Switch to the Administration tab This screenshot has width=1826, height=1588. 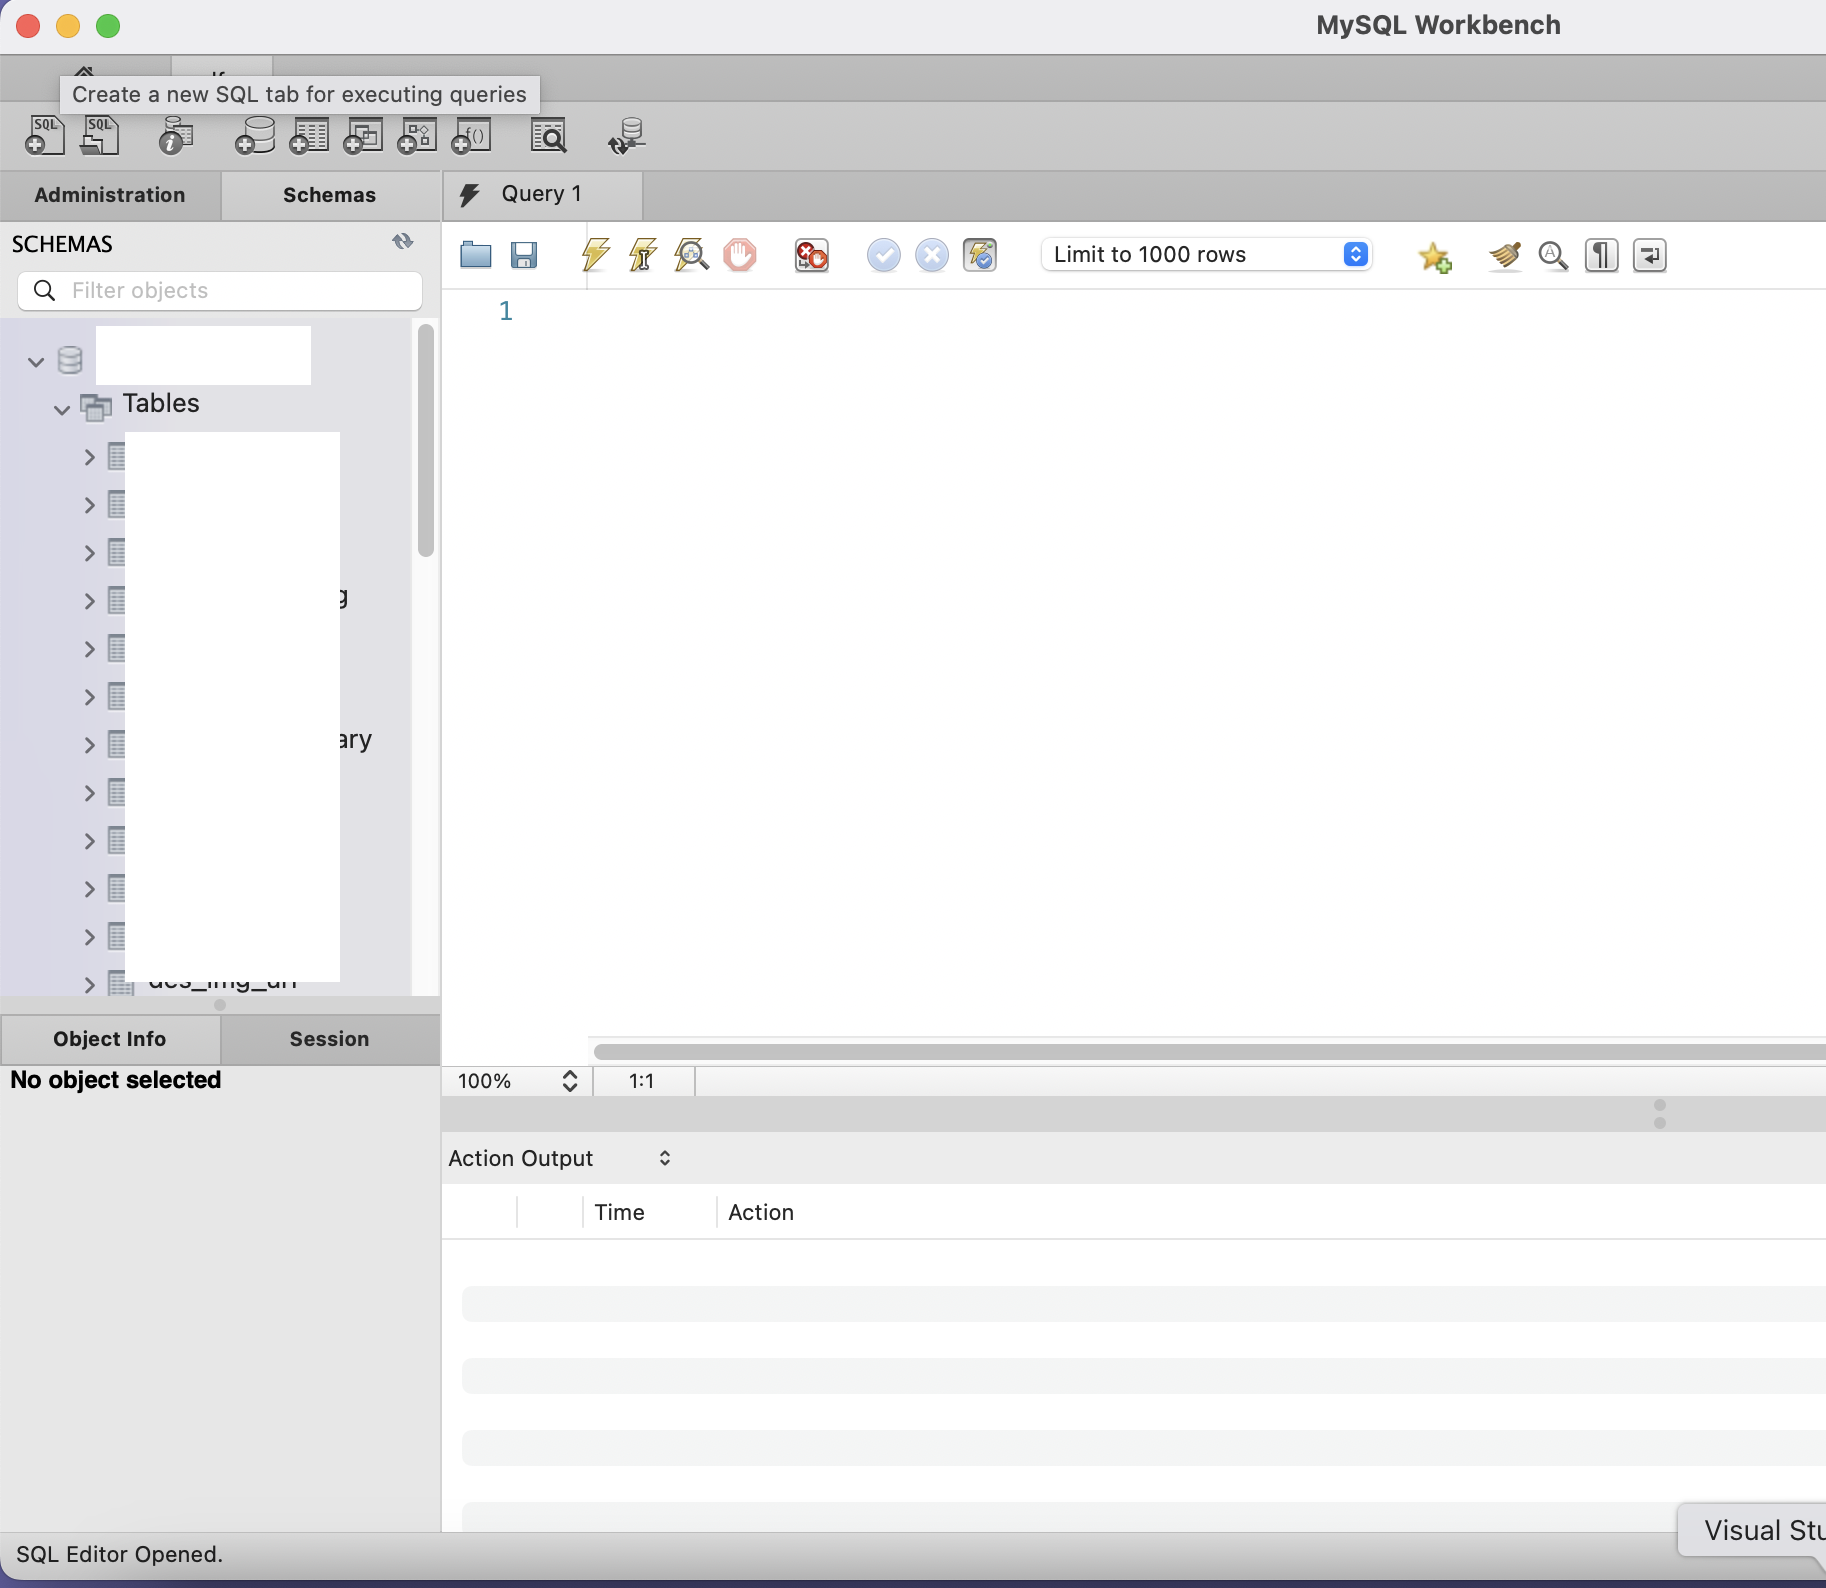tap(109, 195)
